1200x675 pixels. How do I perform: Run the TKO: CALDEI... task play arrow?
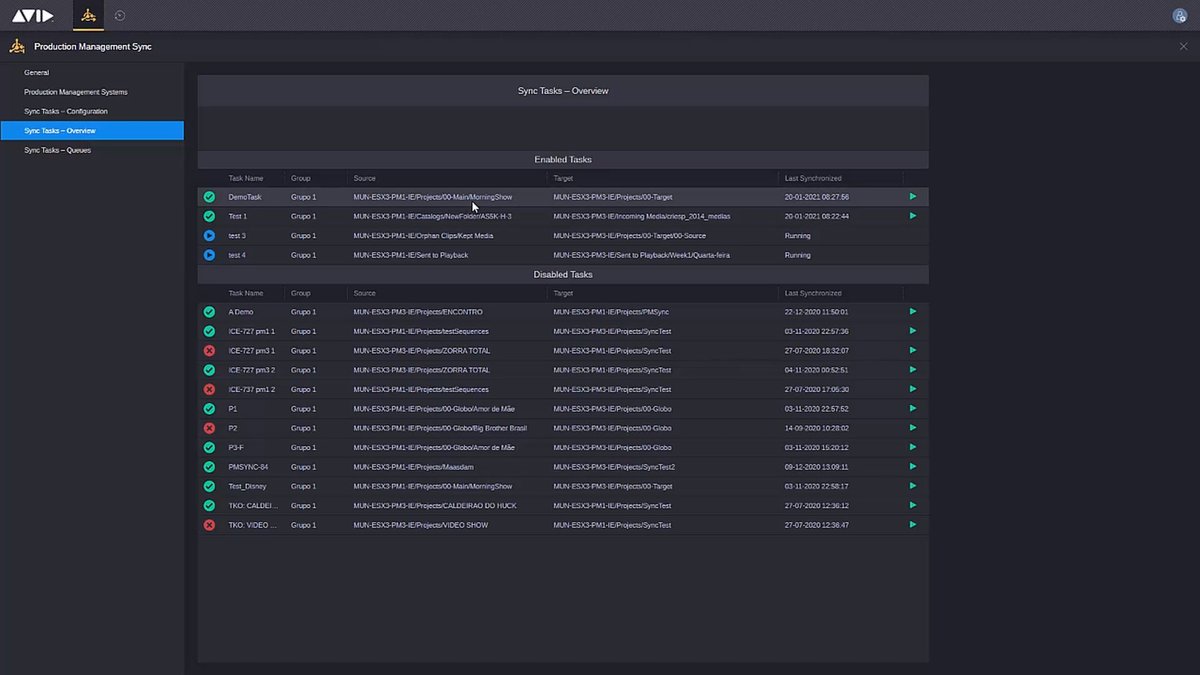pyautogui.click(x=913, y=505)
